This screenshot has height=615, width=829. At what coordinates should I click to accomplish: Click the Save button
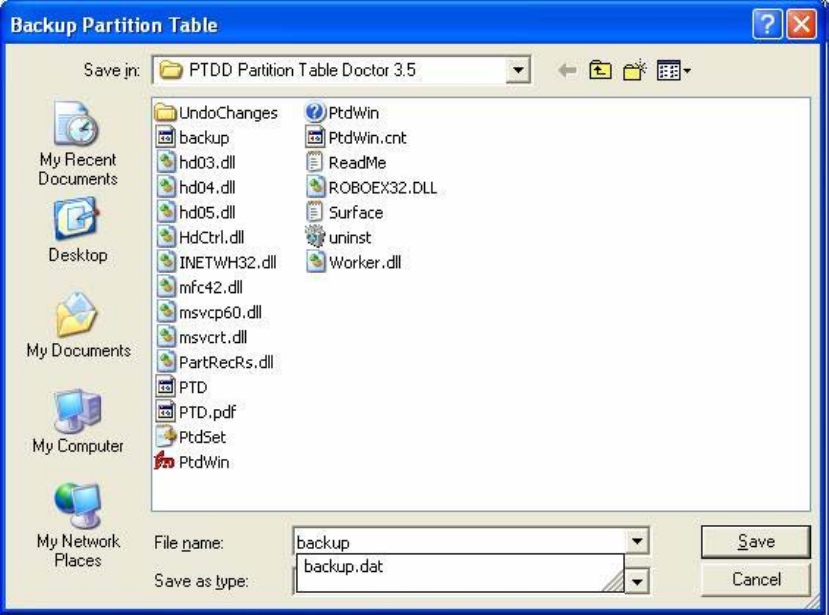pyautogui.click(x=756, y=541)
